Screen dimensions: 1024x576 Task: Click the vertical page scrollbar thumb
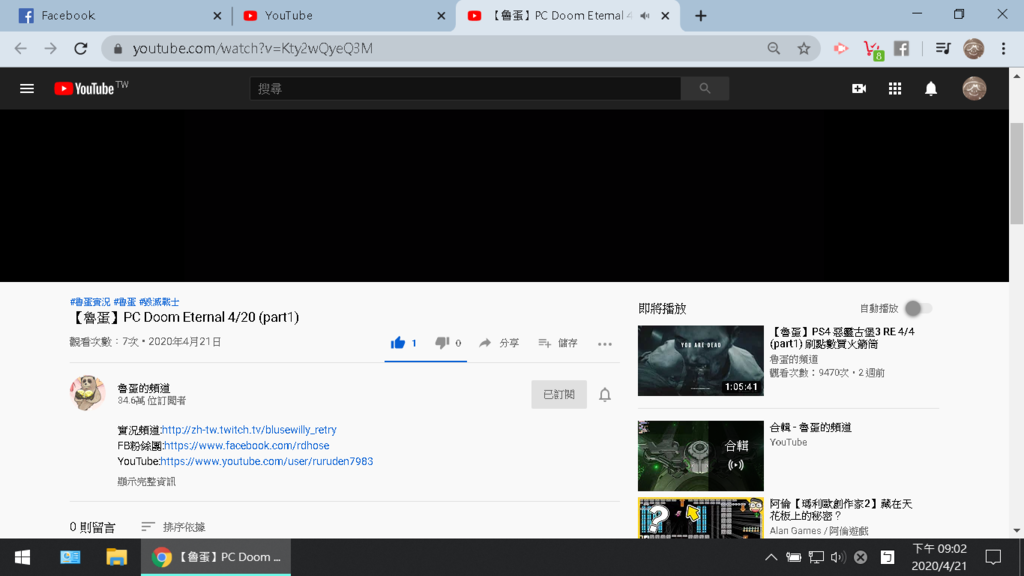pyautogui.click(x=1016, y=173)
